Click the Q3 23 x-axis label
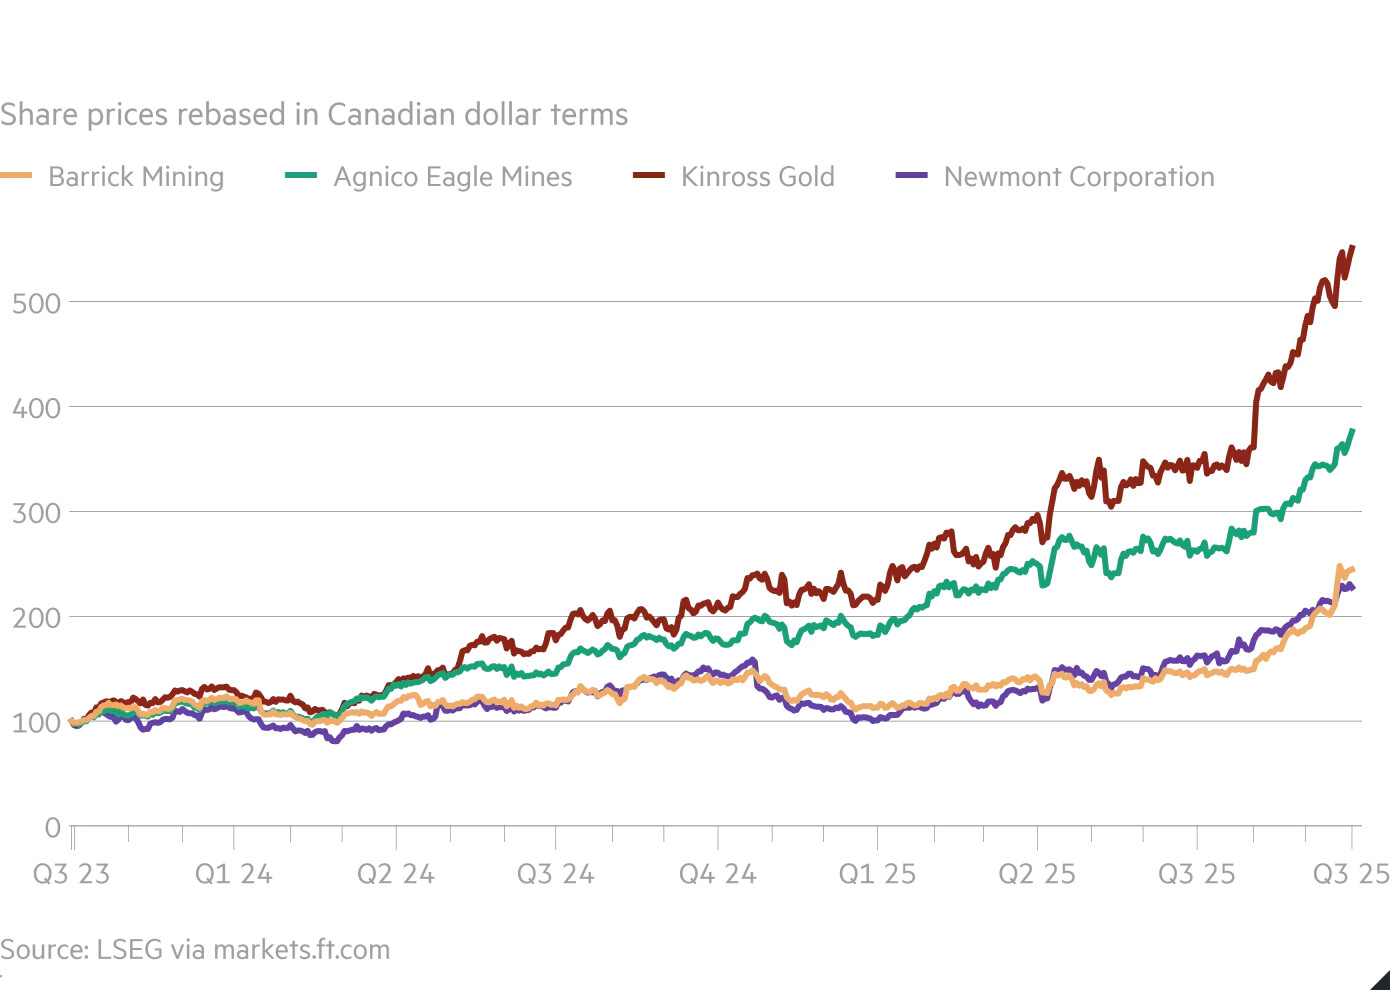The image size is (1400, 1000). tap(71, 874)
